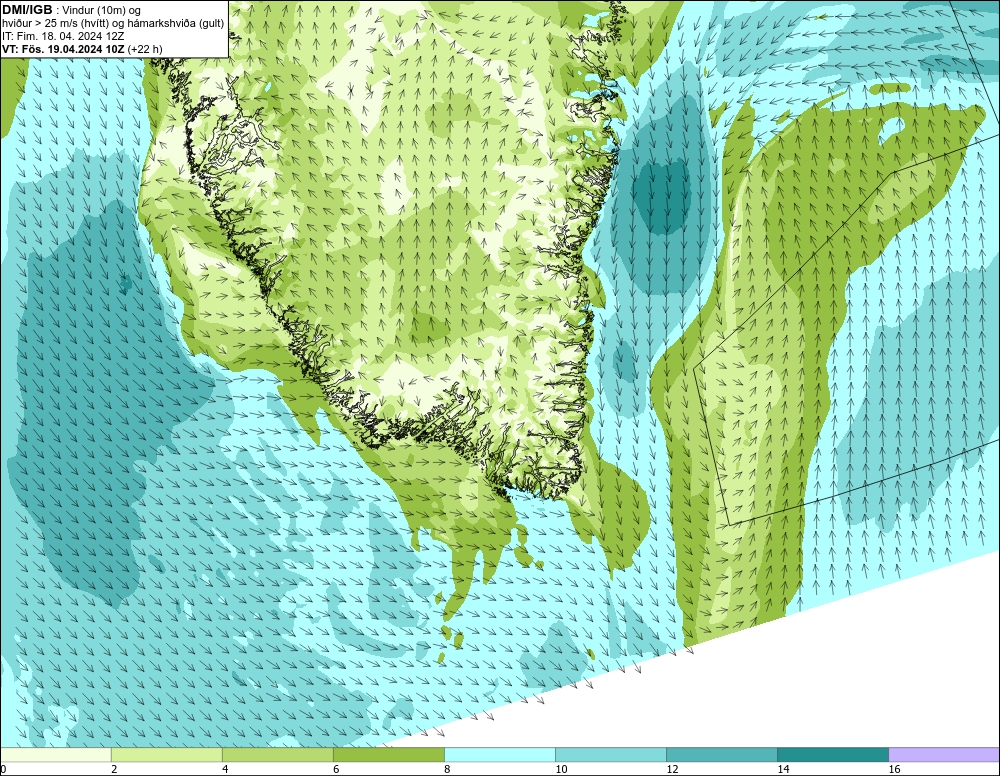The image size is (1000, 776).
Task: Click the 0–2 m/s pale yellow legend swatch
Action: point(56,755)
